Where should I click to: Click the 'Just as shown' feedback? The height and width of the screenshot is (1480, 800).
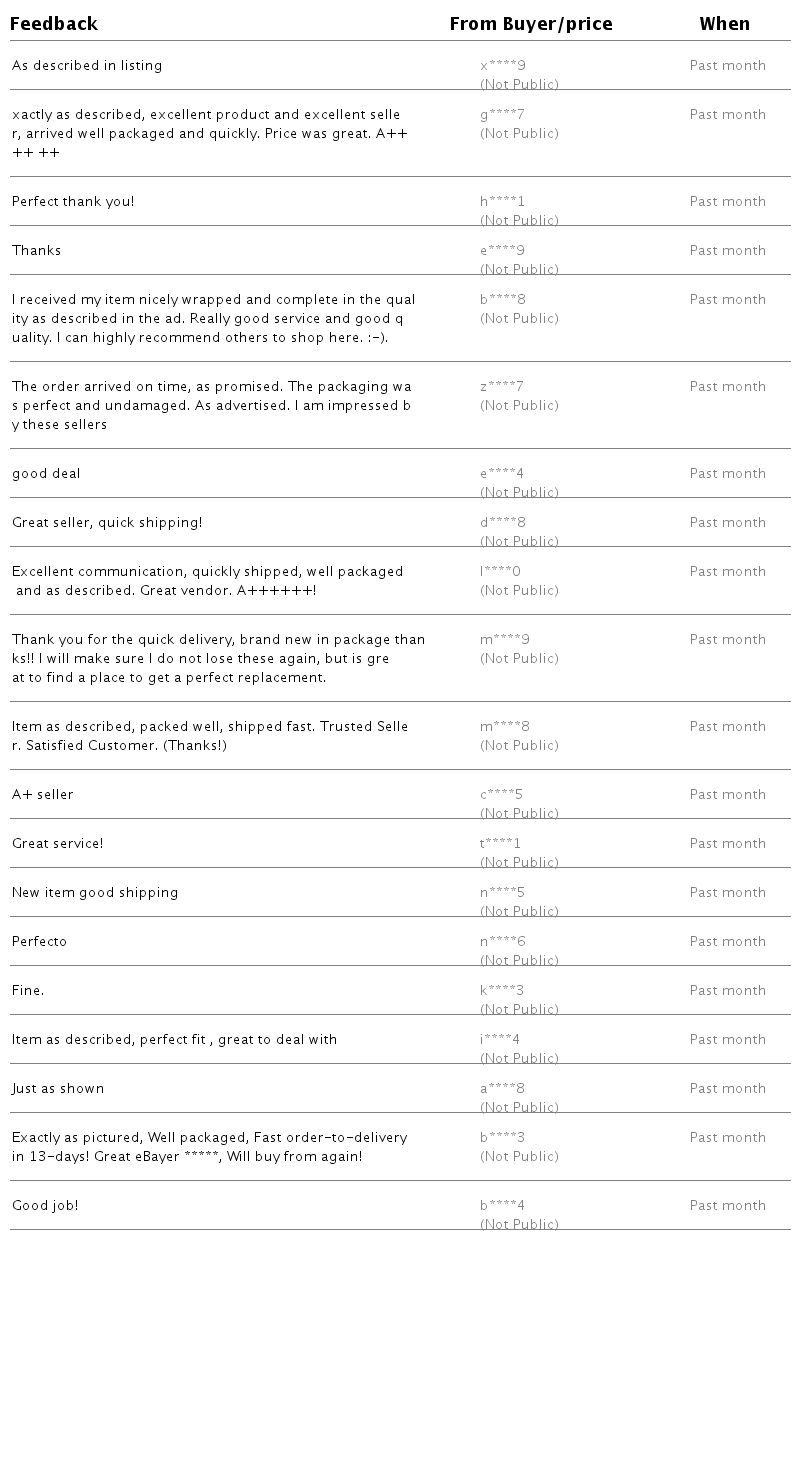click(x=58, y=1089)
